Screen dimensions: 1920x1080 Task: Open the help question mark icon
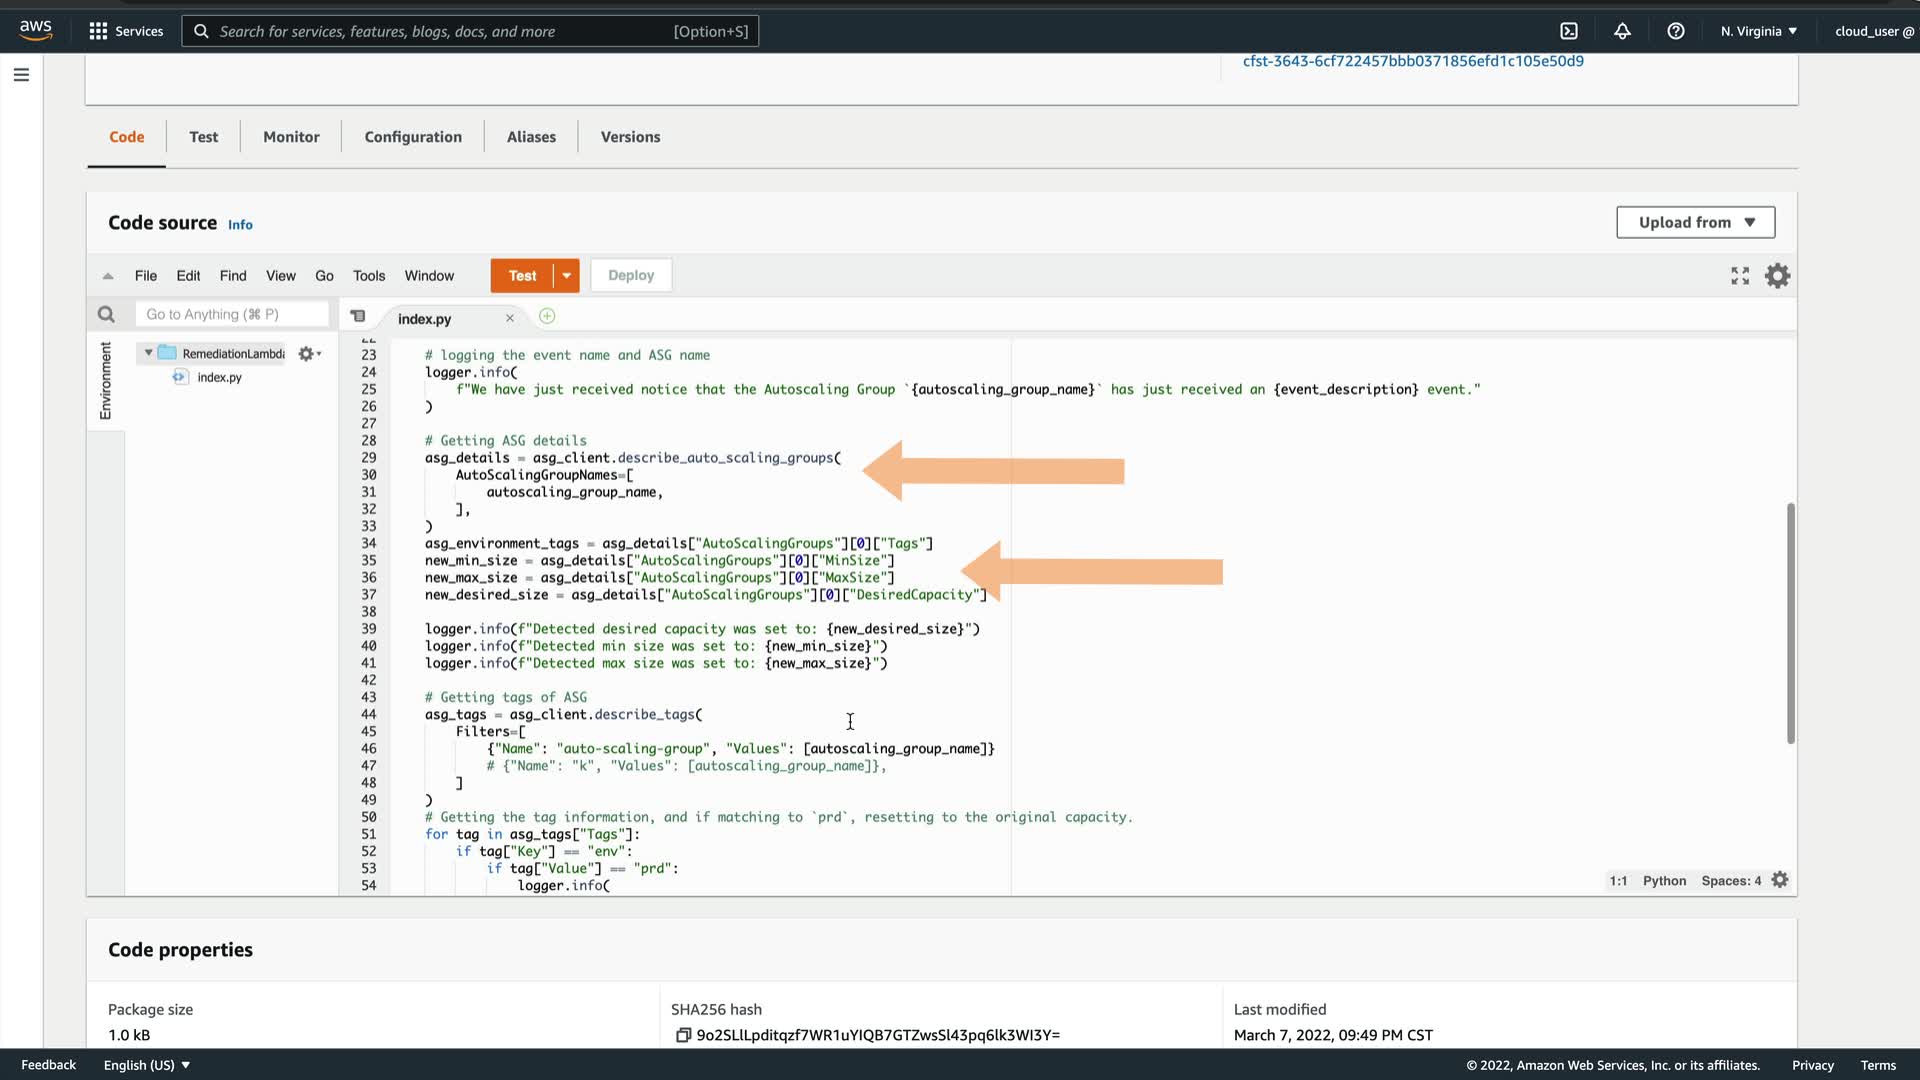point(1676,31)
